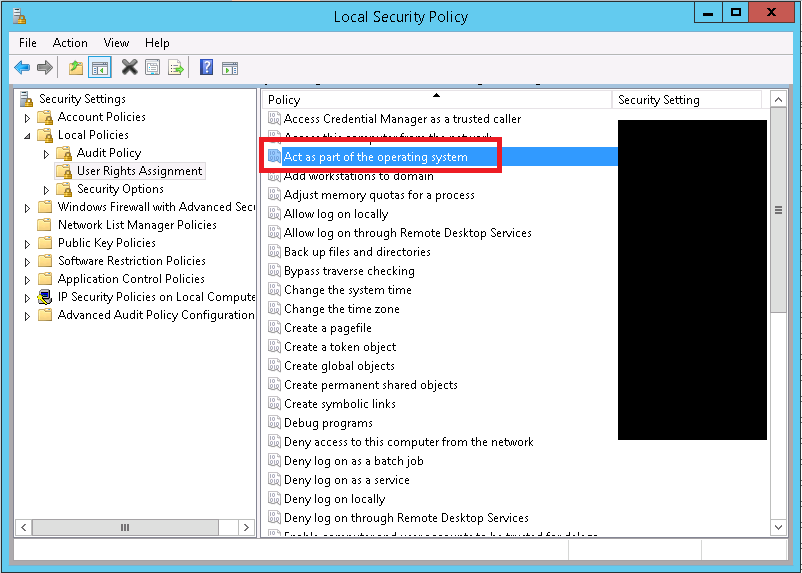This screenshot has height=573, width=802.
Task: Sort by the Policy column header
Action: [437, 100]
